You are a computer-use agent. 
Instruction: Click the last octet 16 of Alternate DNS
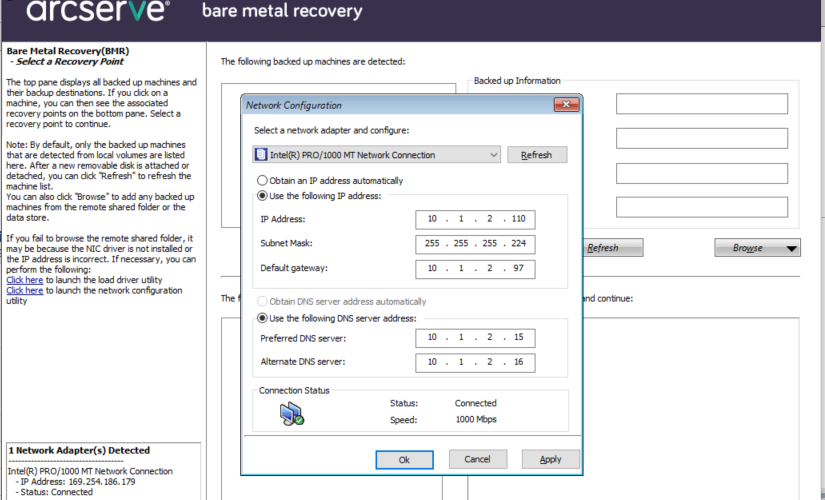click(519, 362)
